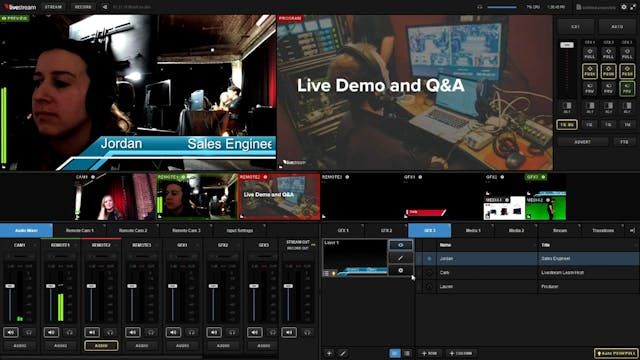Switch to the highlighted grid view icon

394,353
